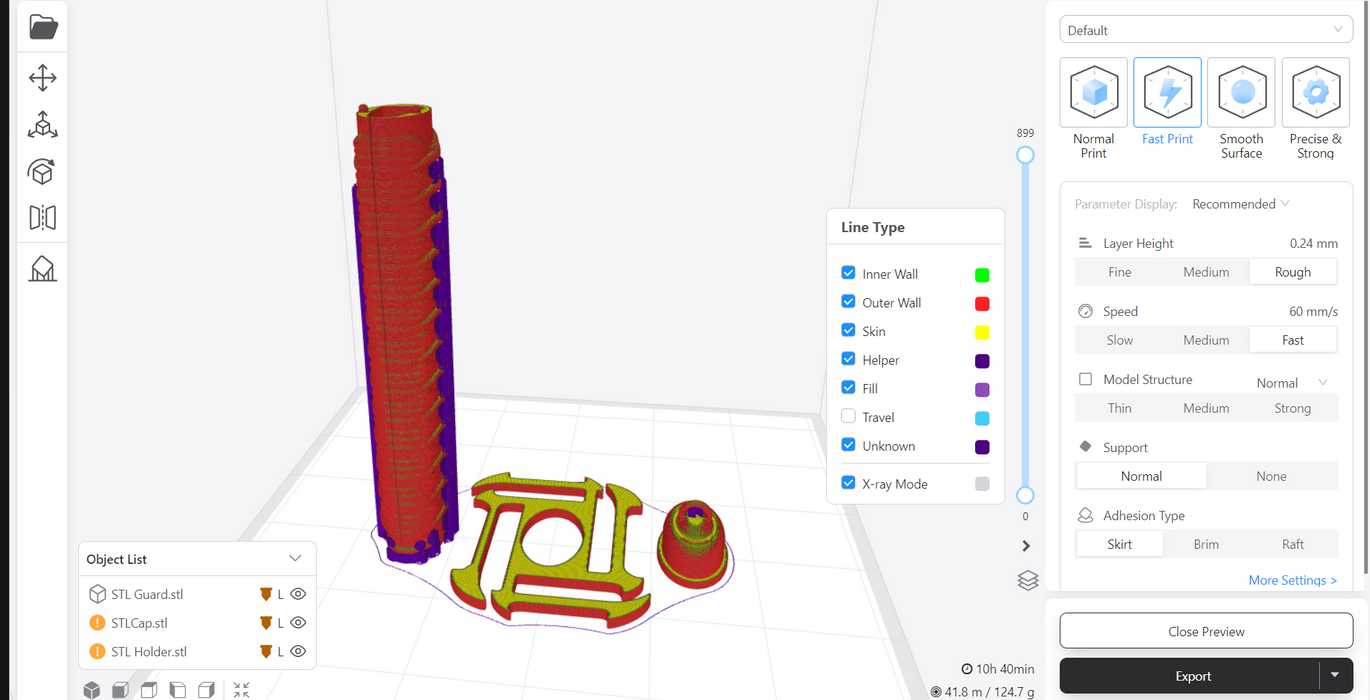Open the More Settings link
This screenshot has width=1370, height=700.
pyautogui.click(x=1292, y=580)
